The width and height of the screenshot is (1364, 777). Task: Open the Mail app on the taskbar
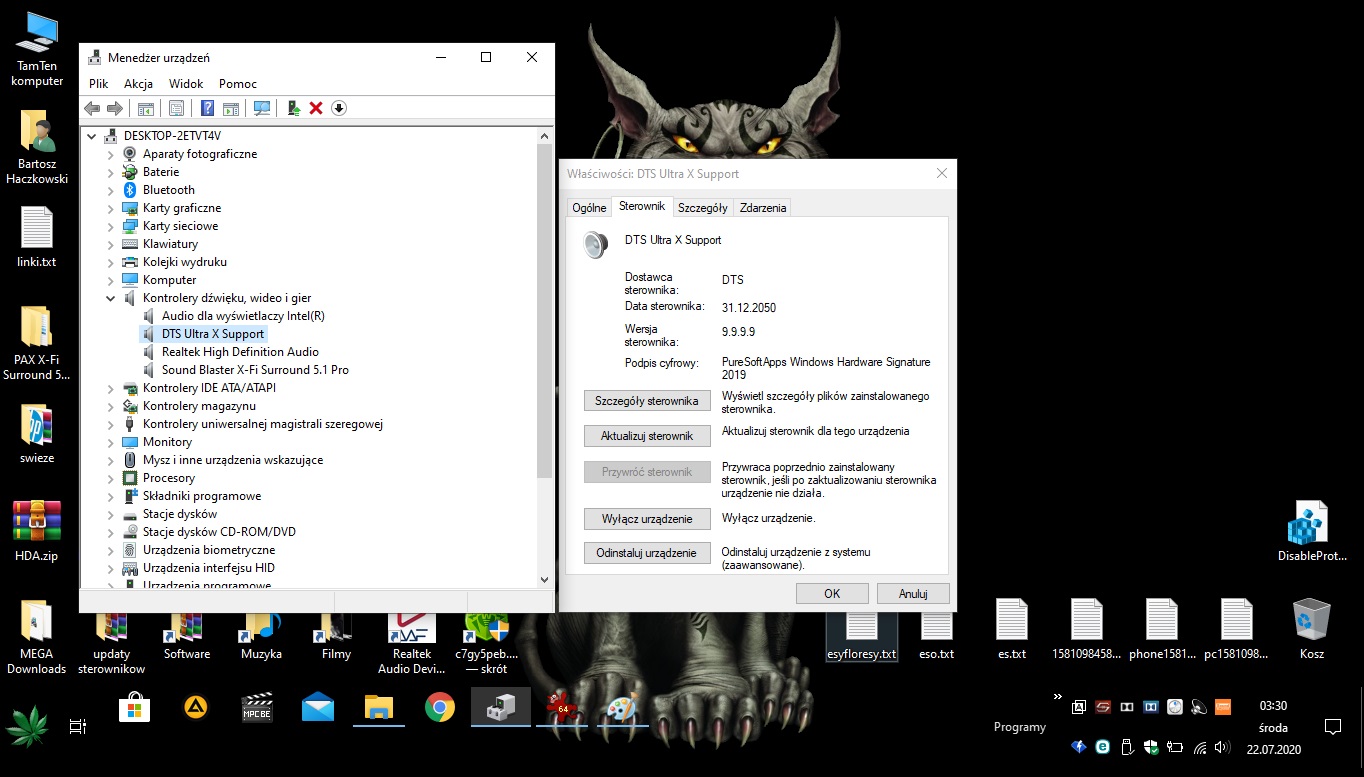318,708
